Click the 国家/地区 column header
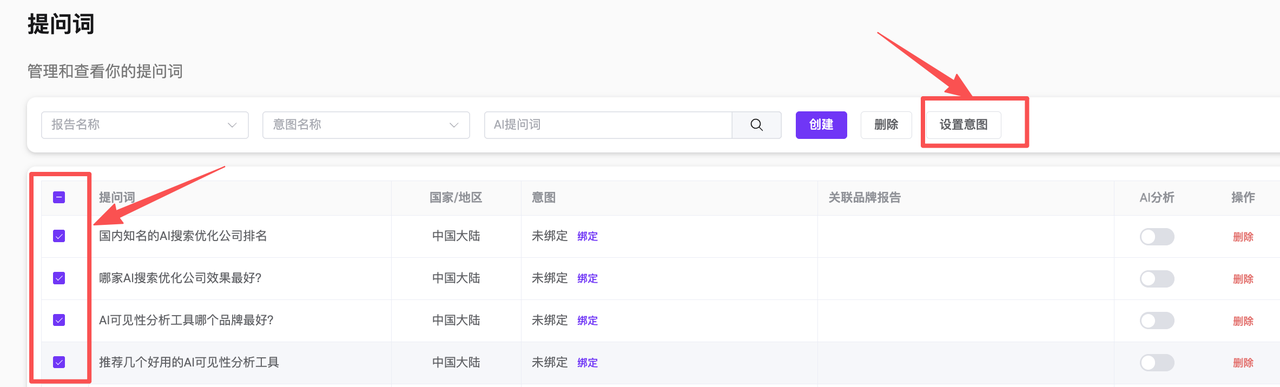The image size is (1280, 387). click(456, 198)
